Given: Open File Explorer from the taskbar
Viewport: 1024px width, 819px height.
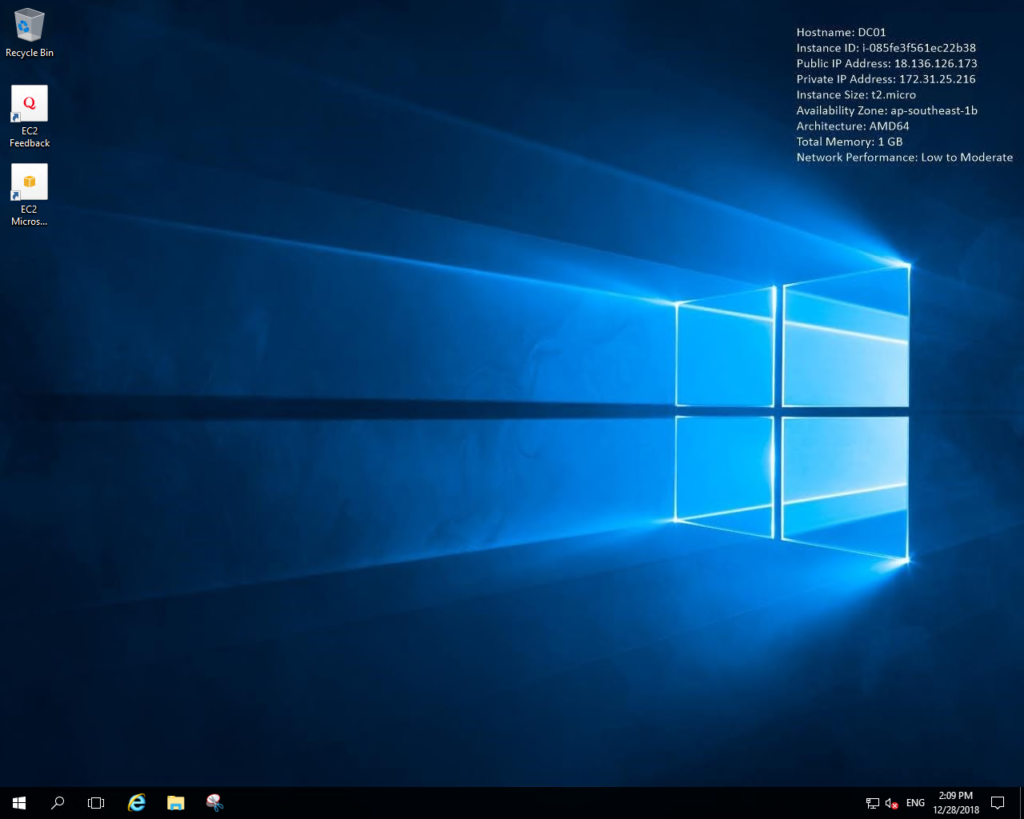Looking at the screenshot, I should (176, 803).
